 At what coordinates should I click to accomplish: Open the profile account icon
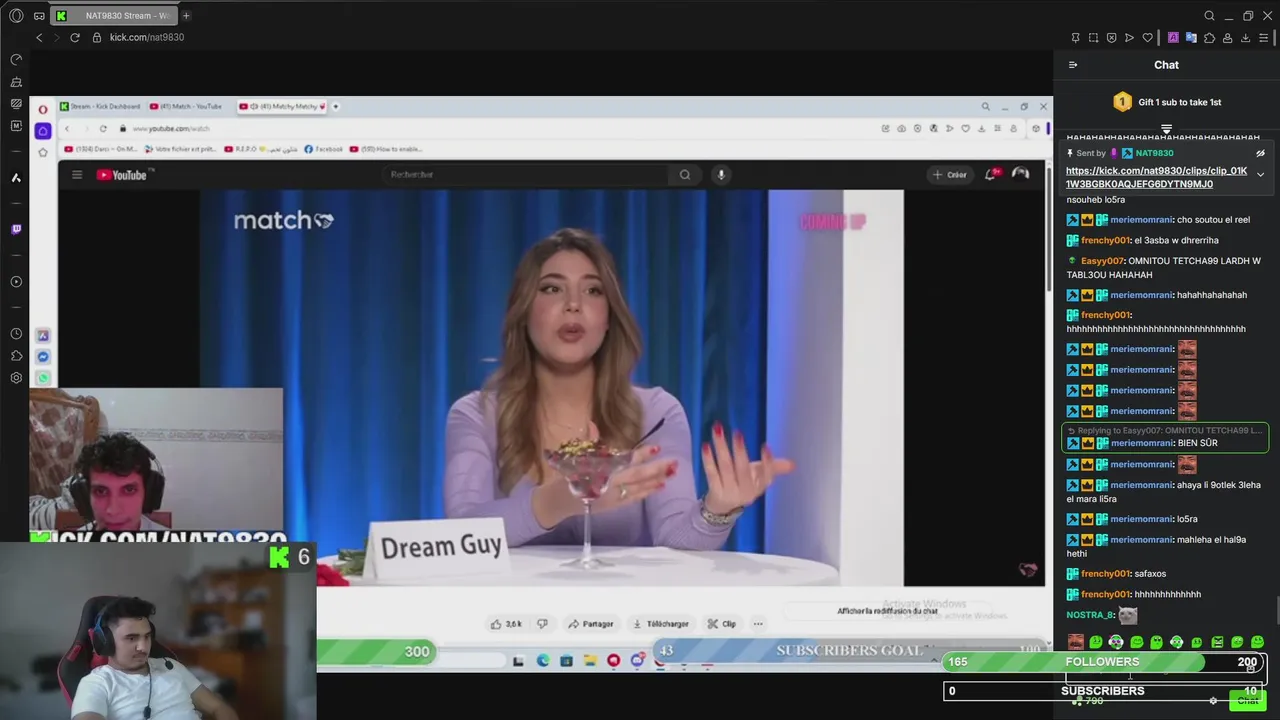click(1227, 38)
